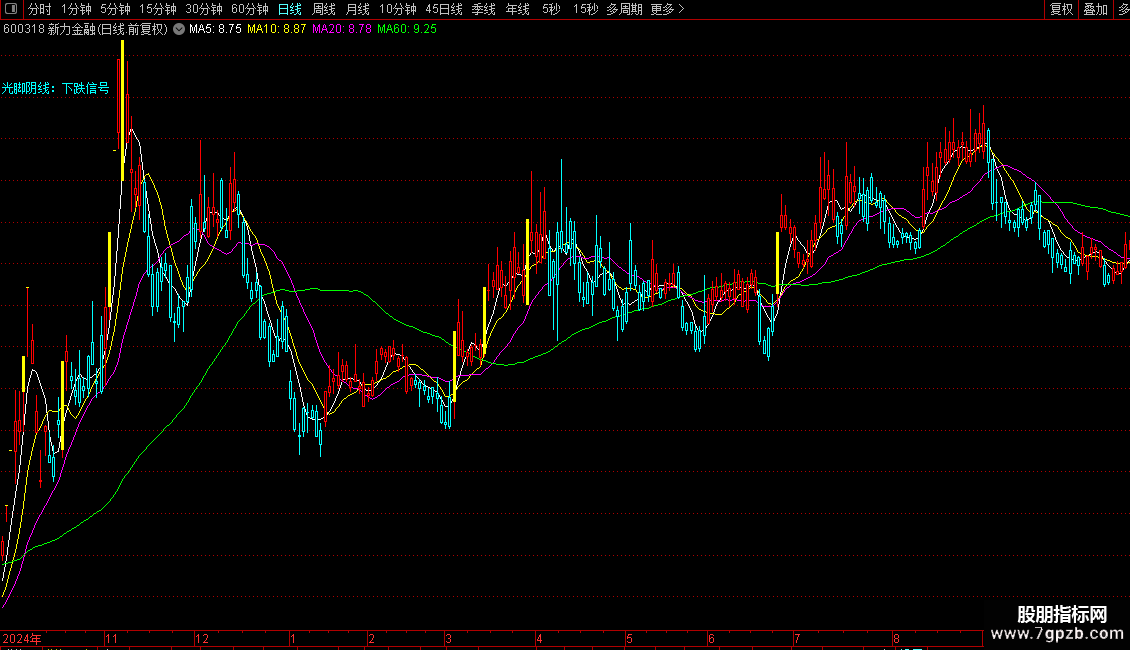Click the round arrow icon beside stock name
The image size is (1130, 650).
click(x=179, y=29)
